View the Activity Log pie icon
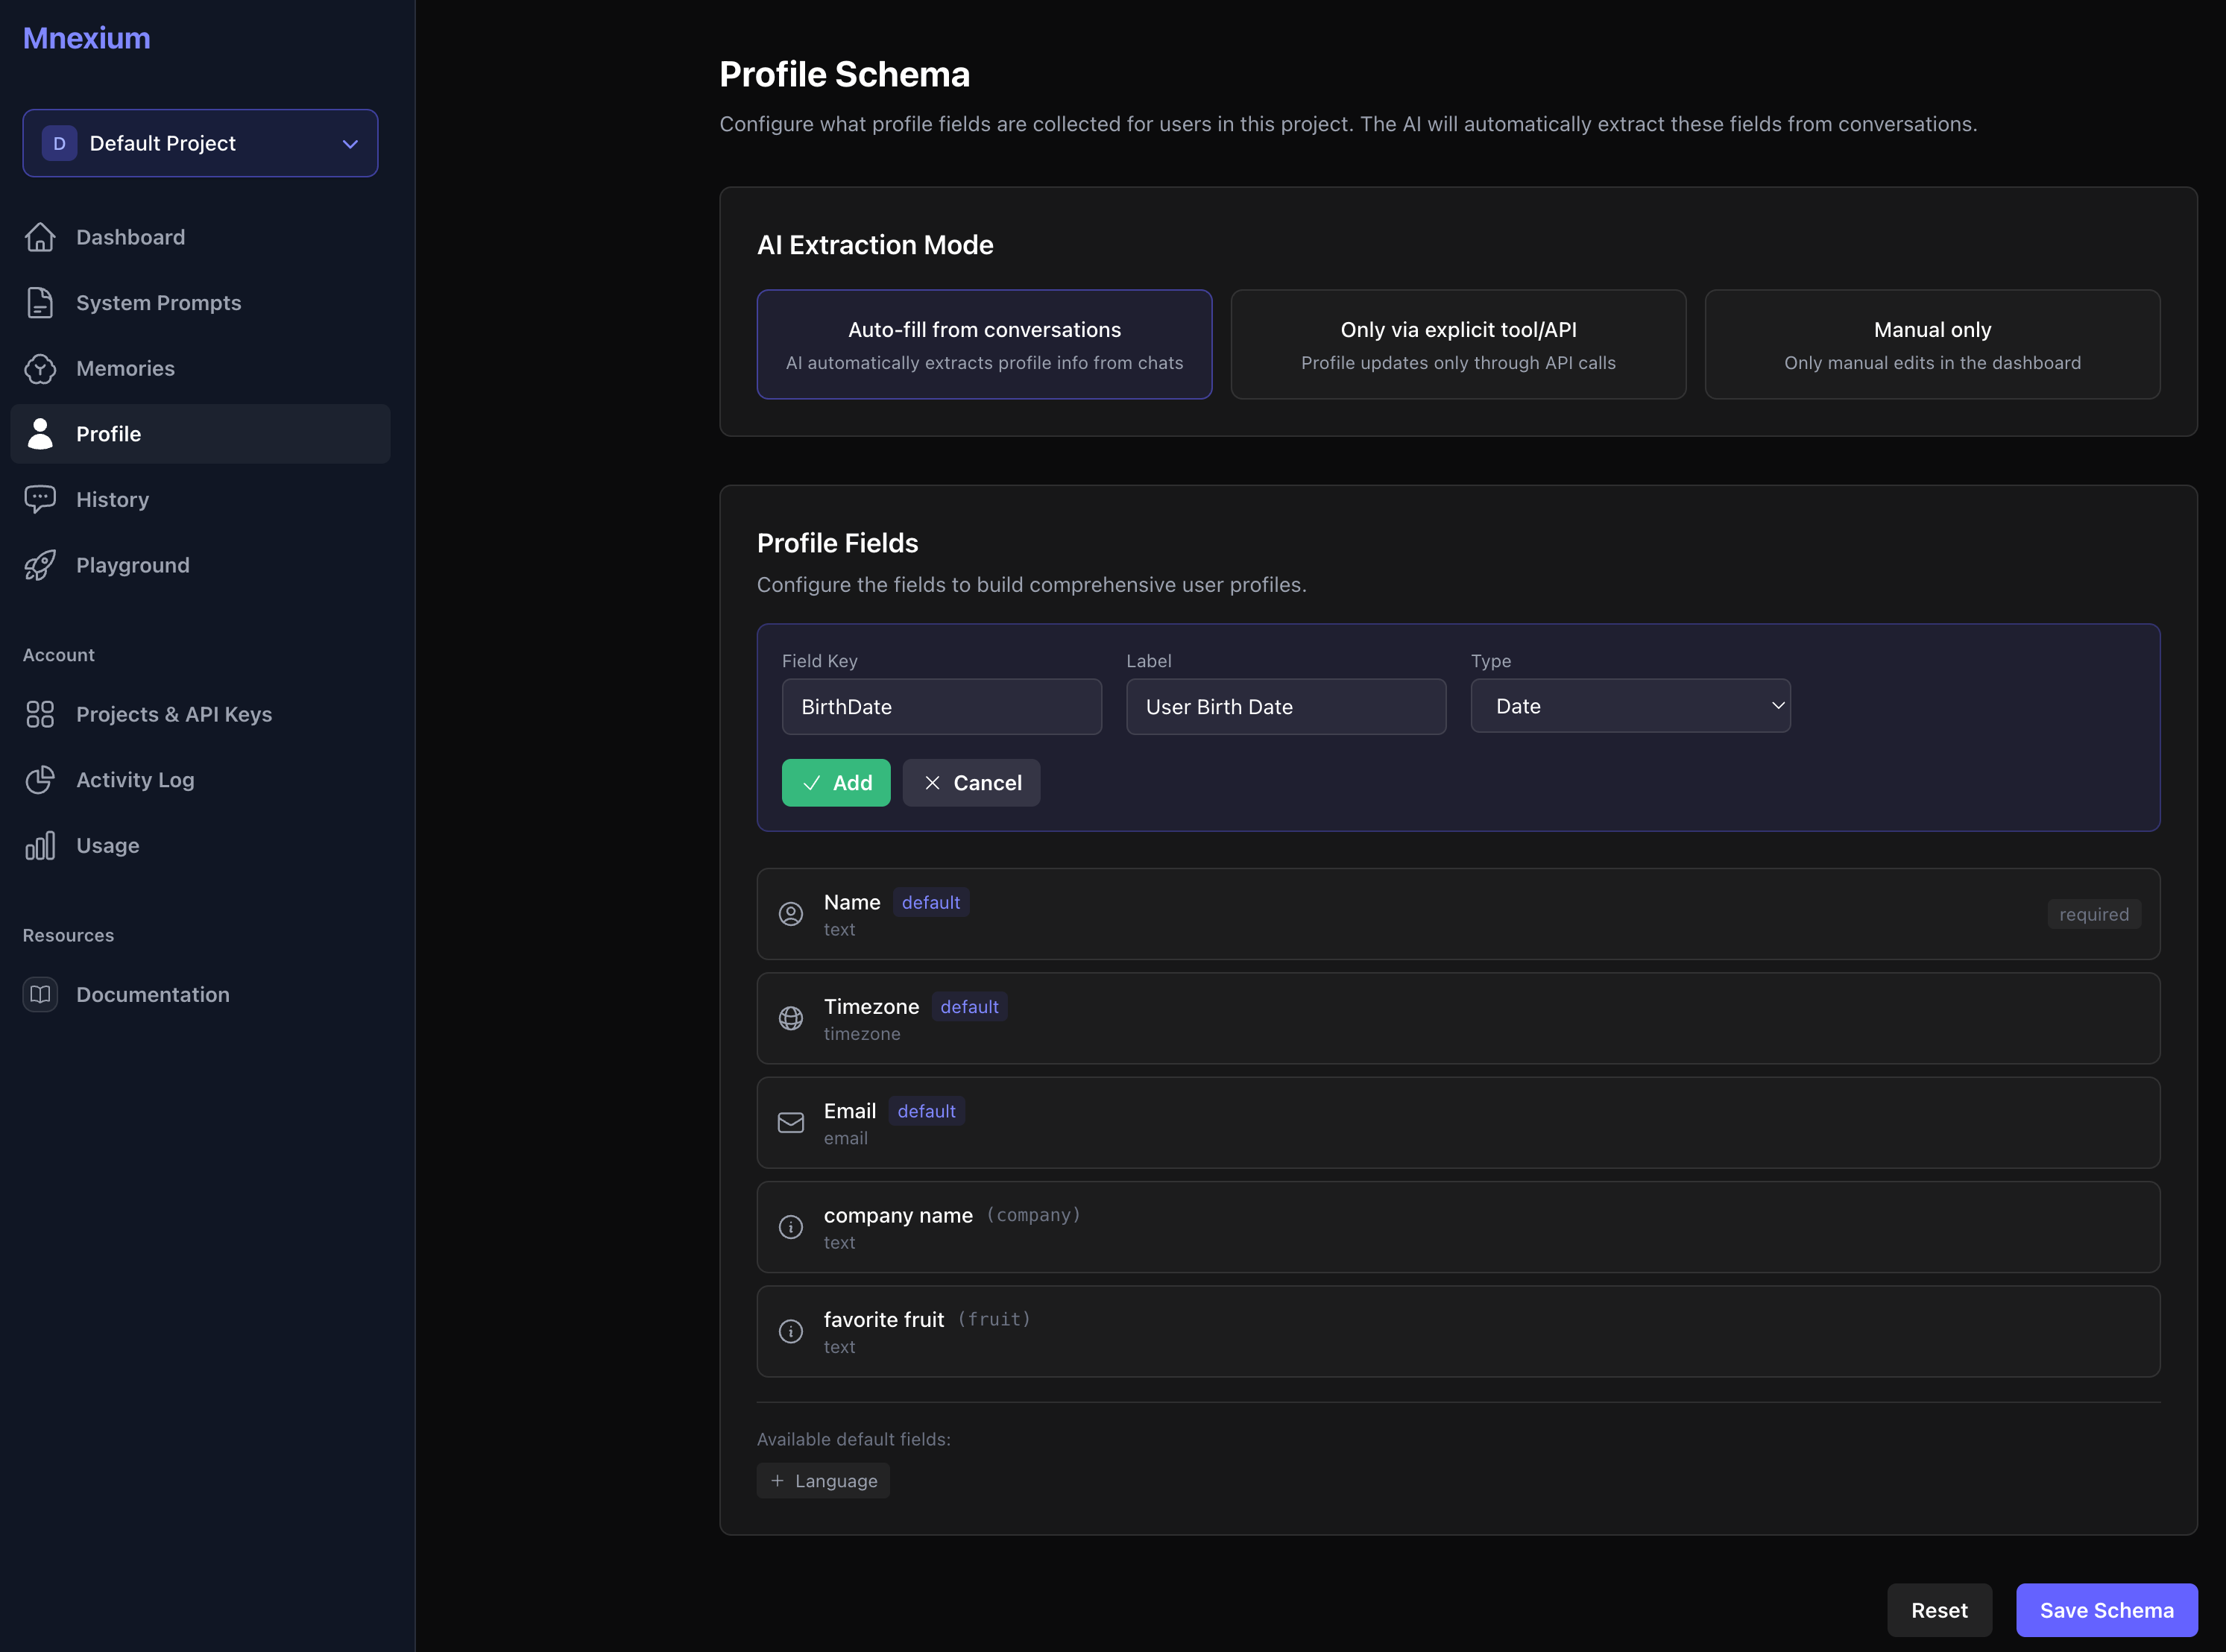This screenshot has width=2226, height=1652. (x=40, y=780)
